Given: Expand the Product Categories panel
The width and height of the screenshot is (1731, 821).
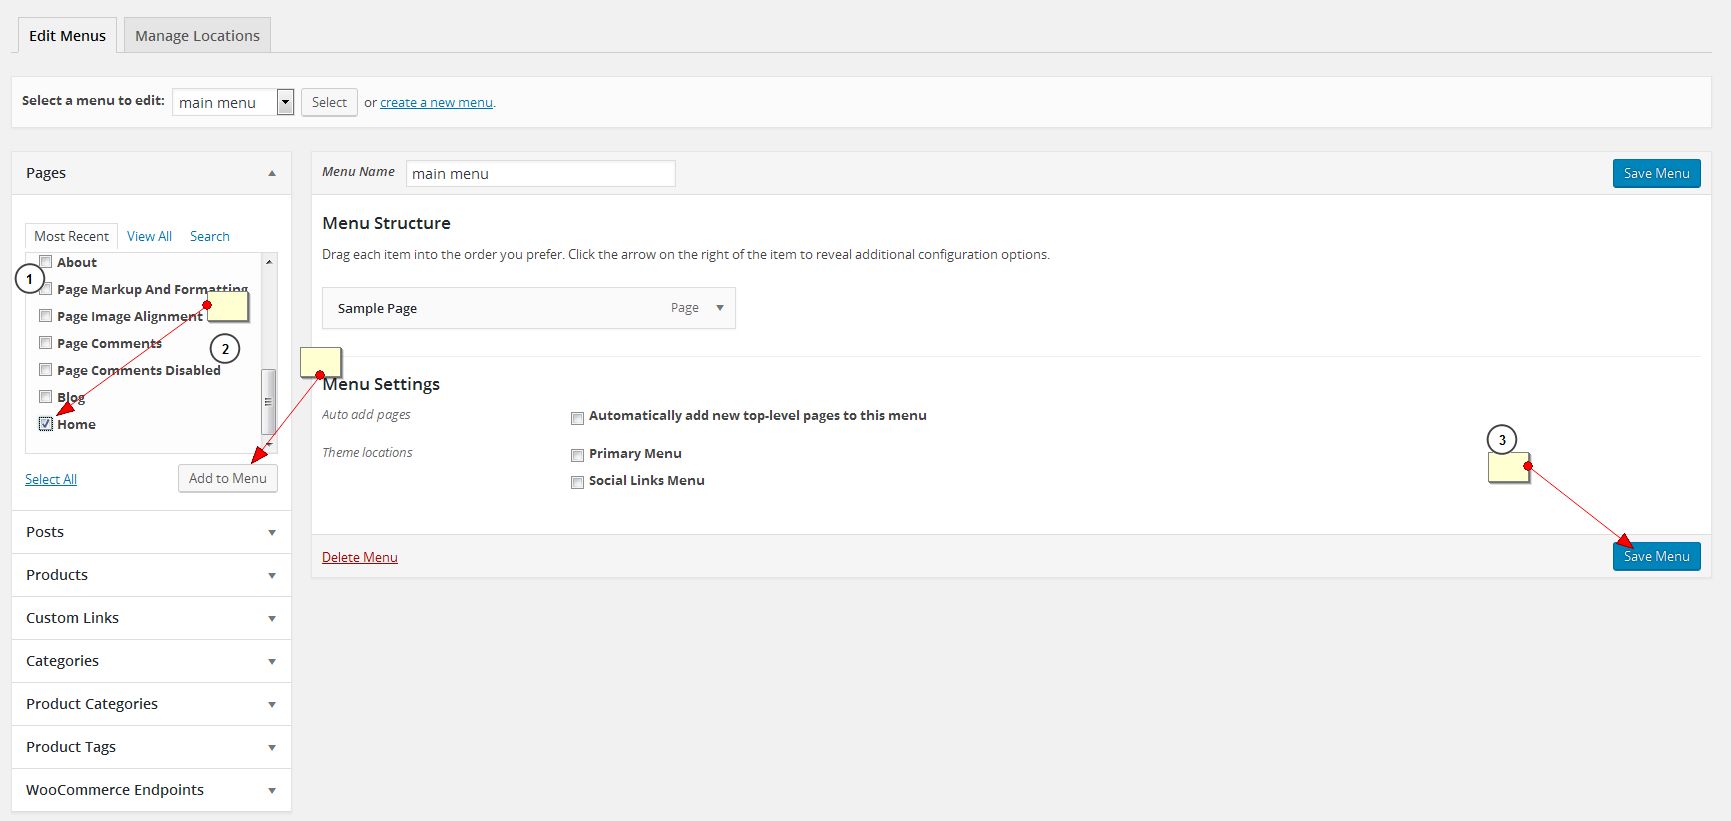Looking at the screenshot, I should (x=151, y=704).
